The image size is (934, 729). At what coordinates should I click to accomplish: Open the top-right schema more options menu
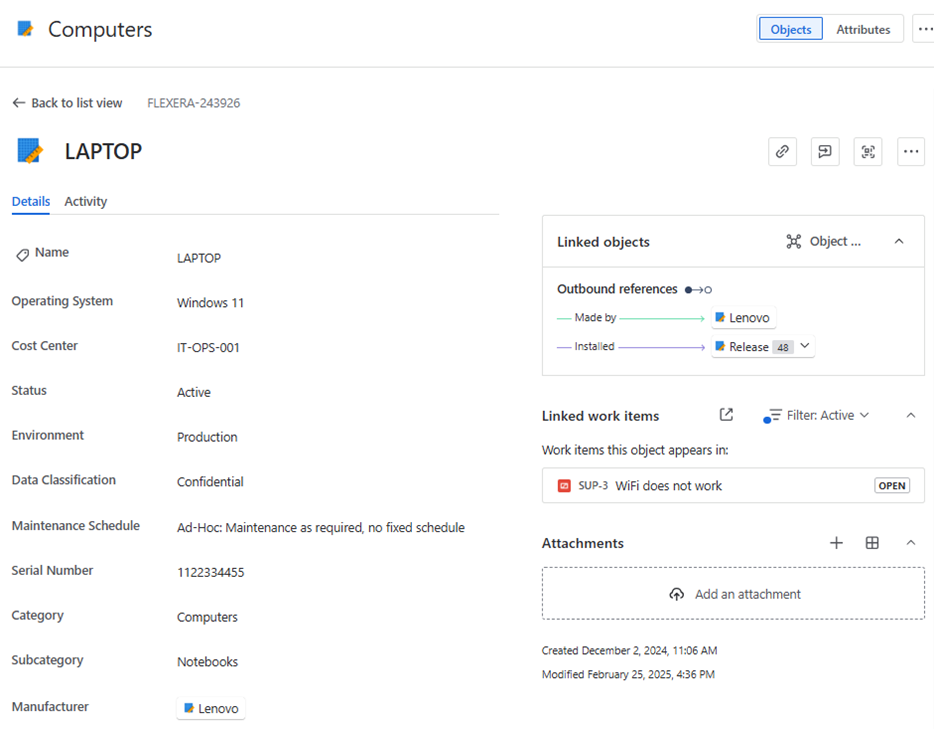coord(924,29)
